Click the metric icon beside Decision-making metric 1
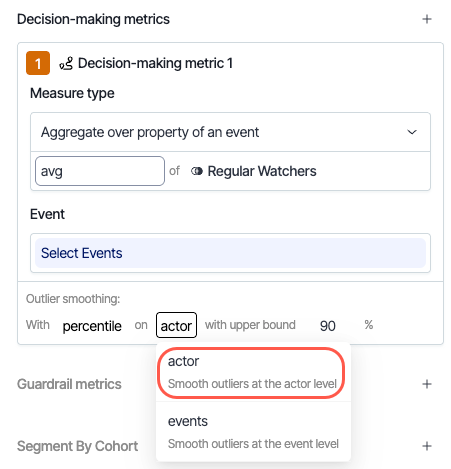The image size is (451, 469). [66, 63]
